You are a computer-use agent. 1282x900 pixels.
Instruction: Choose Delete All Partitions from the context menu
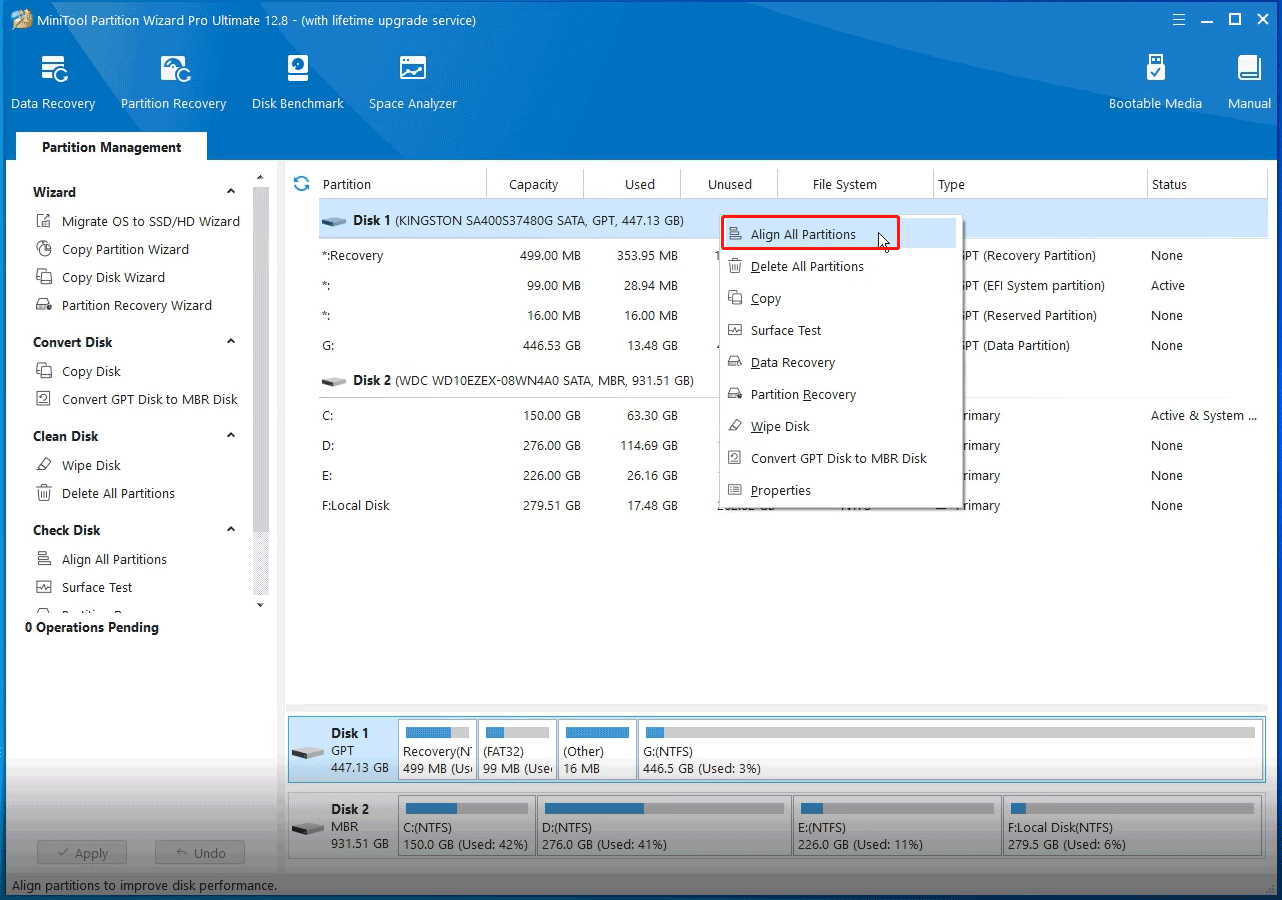coord(840,266)
